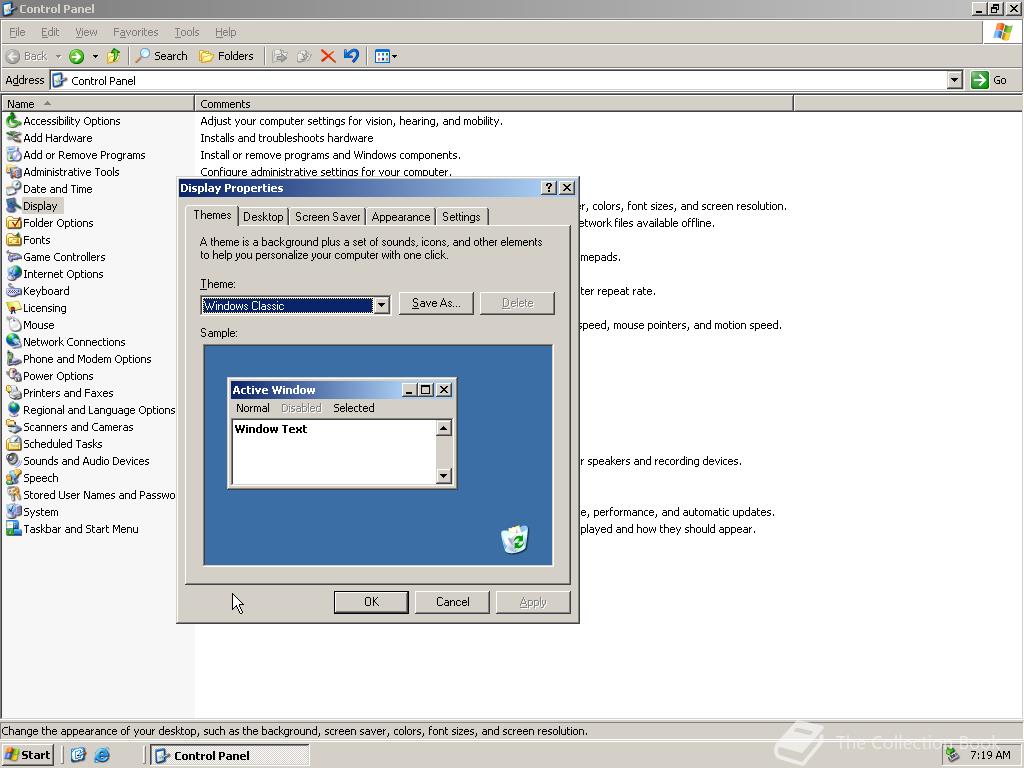Click Cancel in Display Properties
The height and width of the screenshot is (768, 1024).
tap(452, 602)
